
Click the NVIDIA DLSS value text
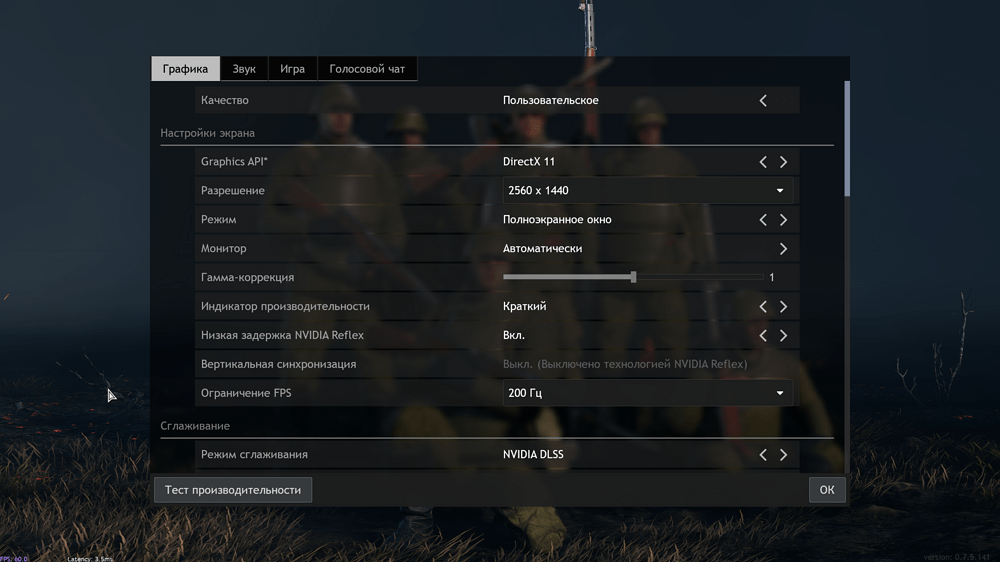click(x=533, y=454)
